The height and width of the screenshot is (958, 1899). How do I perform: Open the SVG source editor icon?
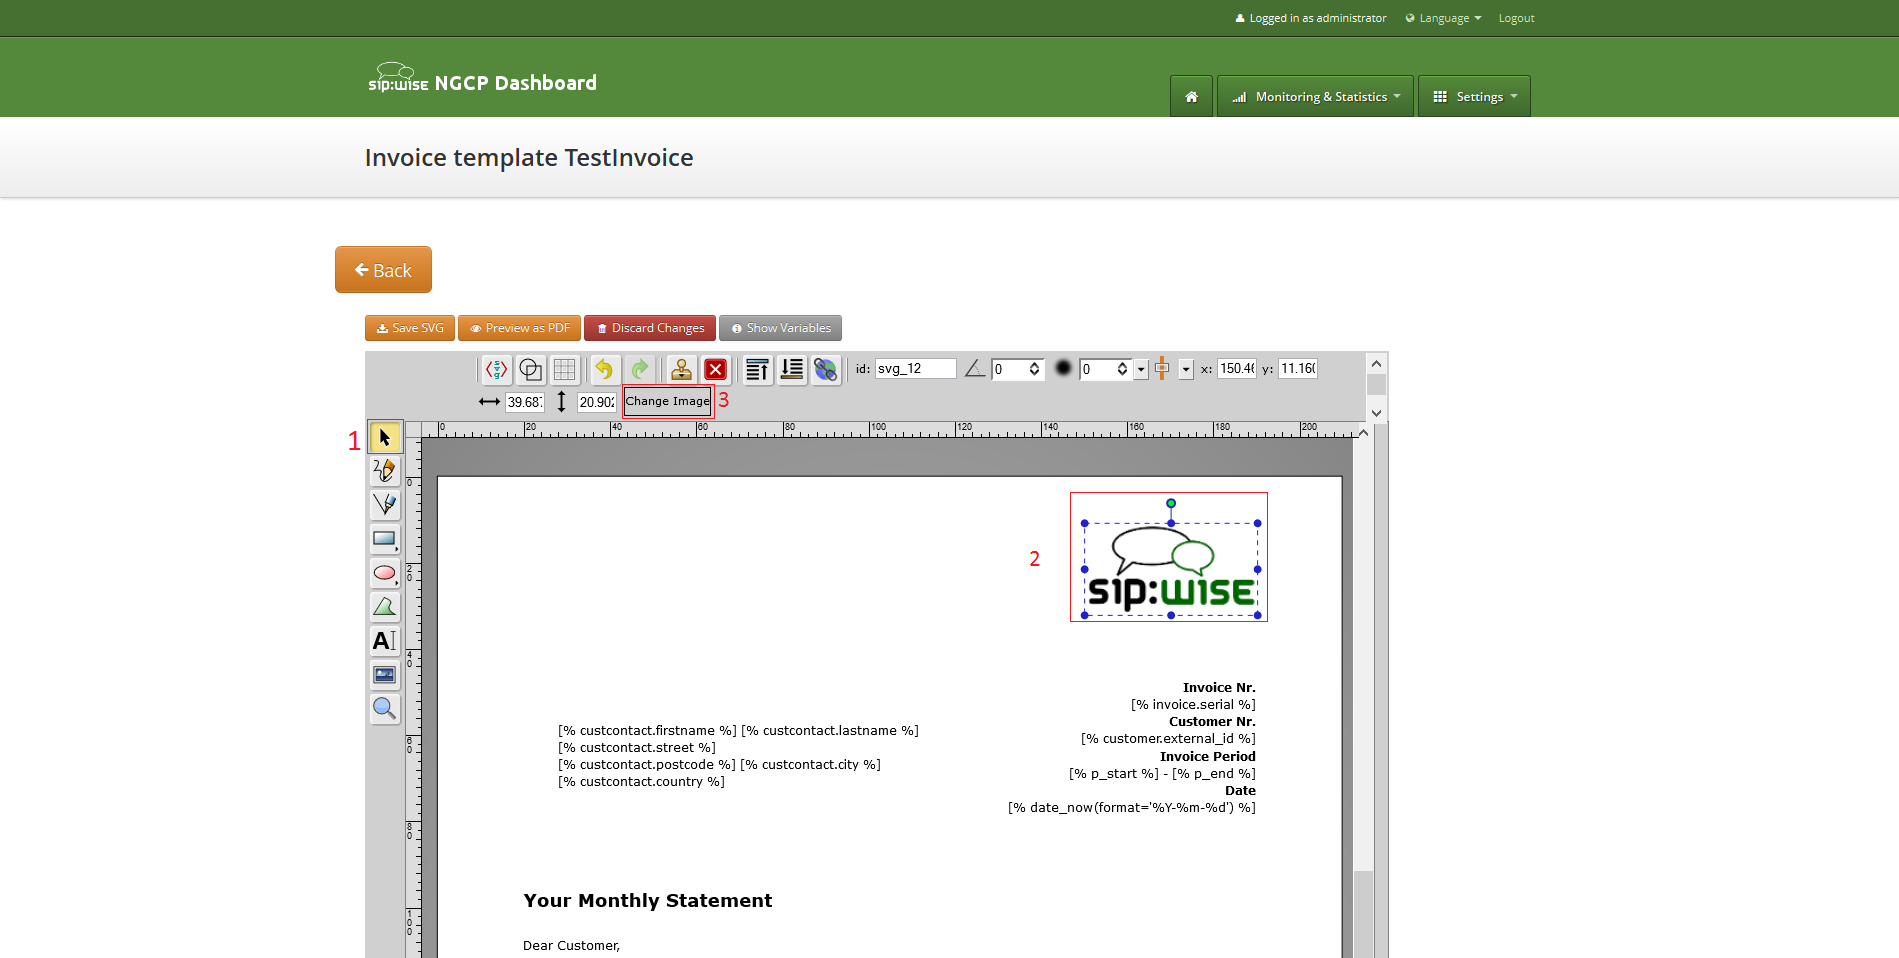click(497, 369)
